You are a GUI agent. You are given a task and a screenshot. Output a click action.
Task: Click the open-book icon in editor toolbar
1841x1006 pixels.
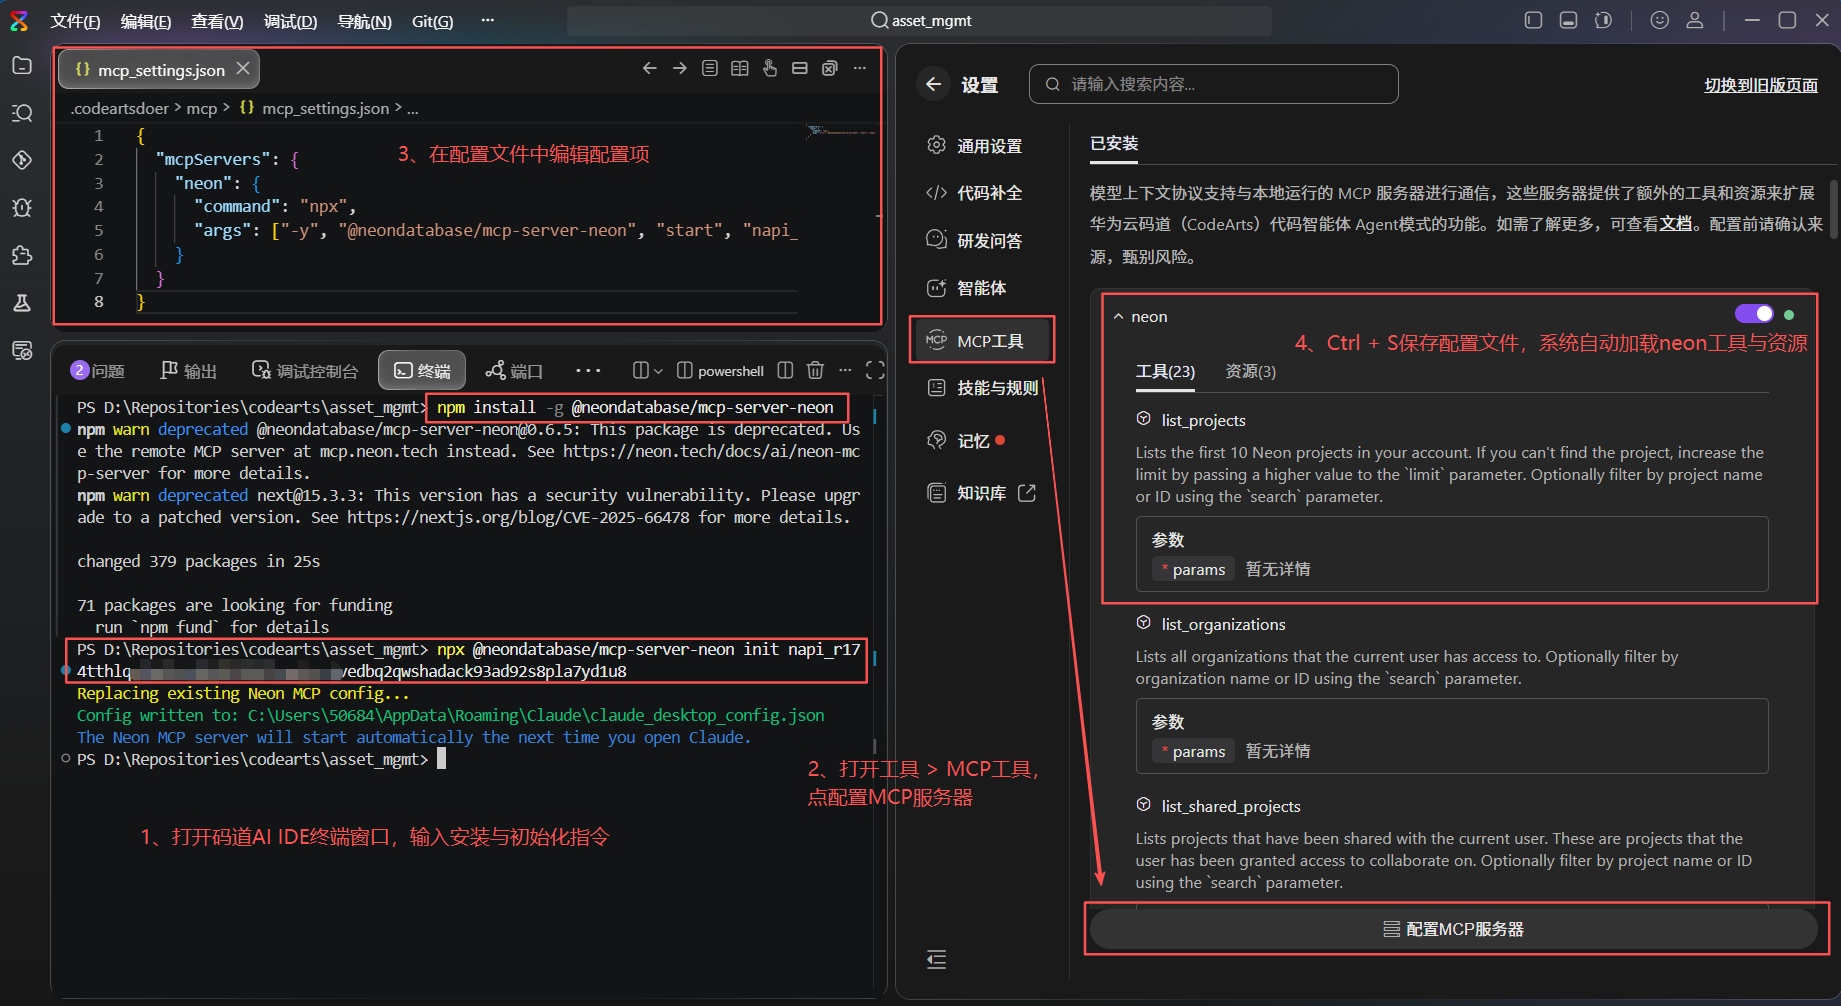(x=740, y=68)
